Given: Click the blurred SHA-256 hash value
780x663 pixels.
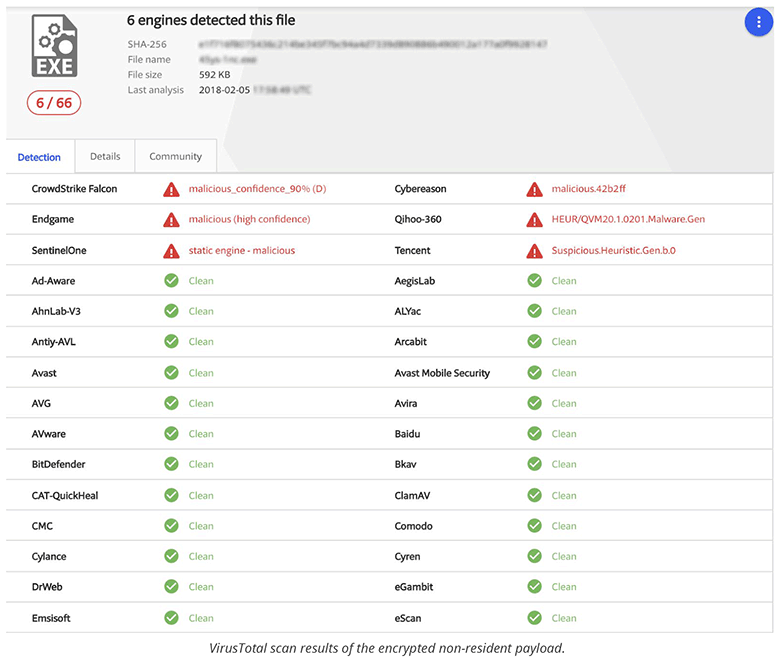Looking at the screenshot, I should pyautogui.click(x=372, y=45).
